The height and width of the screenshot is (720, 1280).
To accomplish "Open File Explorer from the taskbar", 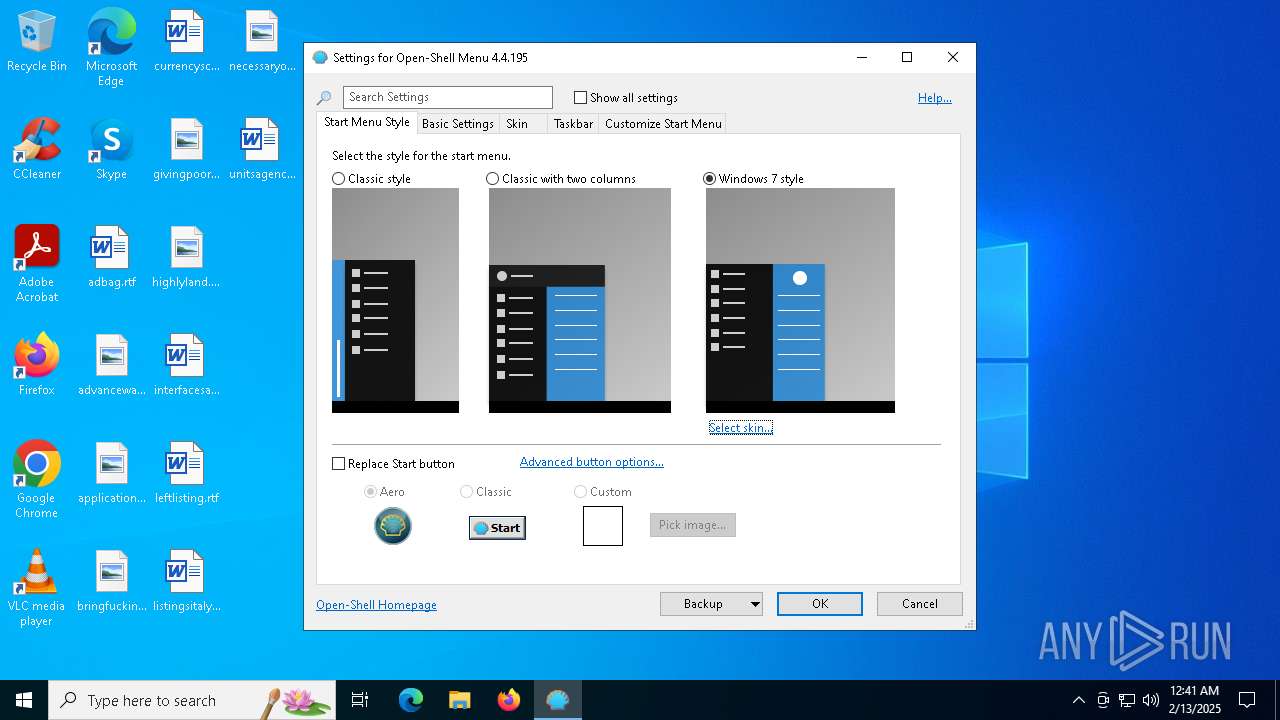I will click(460, 700).
